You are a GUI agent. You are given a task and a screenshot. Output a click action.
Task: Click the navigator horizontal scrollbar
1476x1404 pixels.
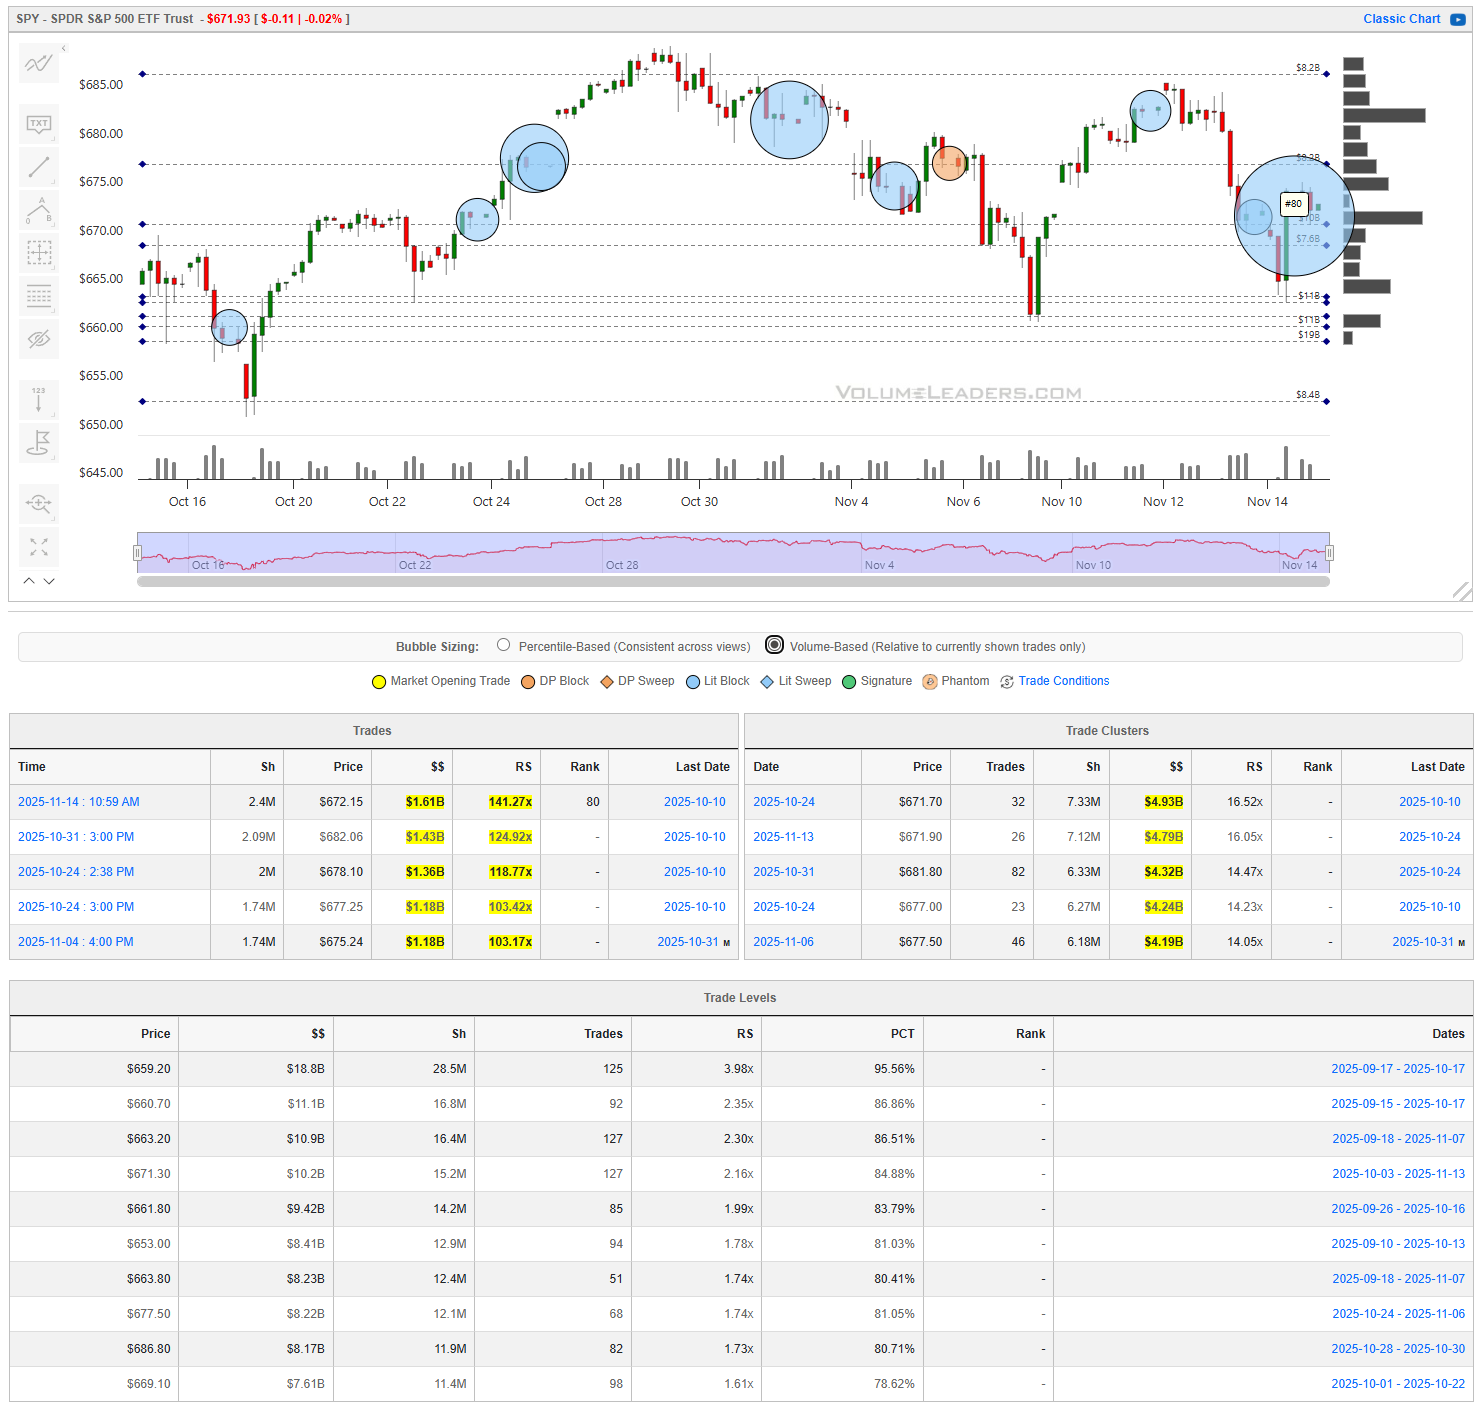tap(733, 581)
